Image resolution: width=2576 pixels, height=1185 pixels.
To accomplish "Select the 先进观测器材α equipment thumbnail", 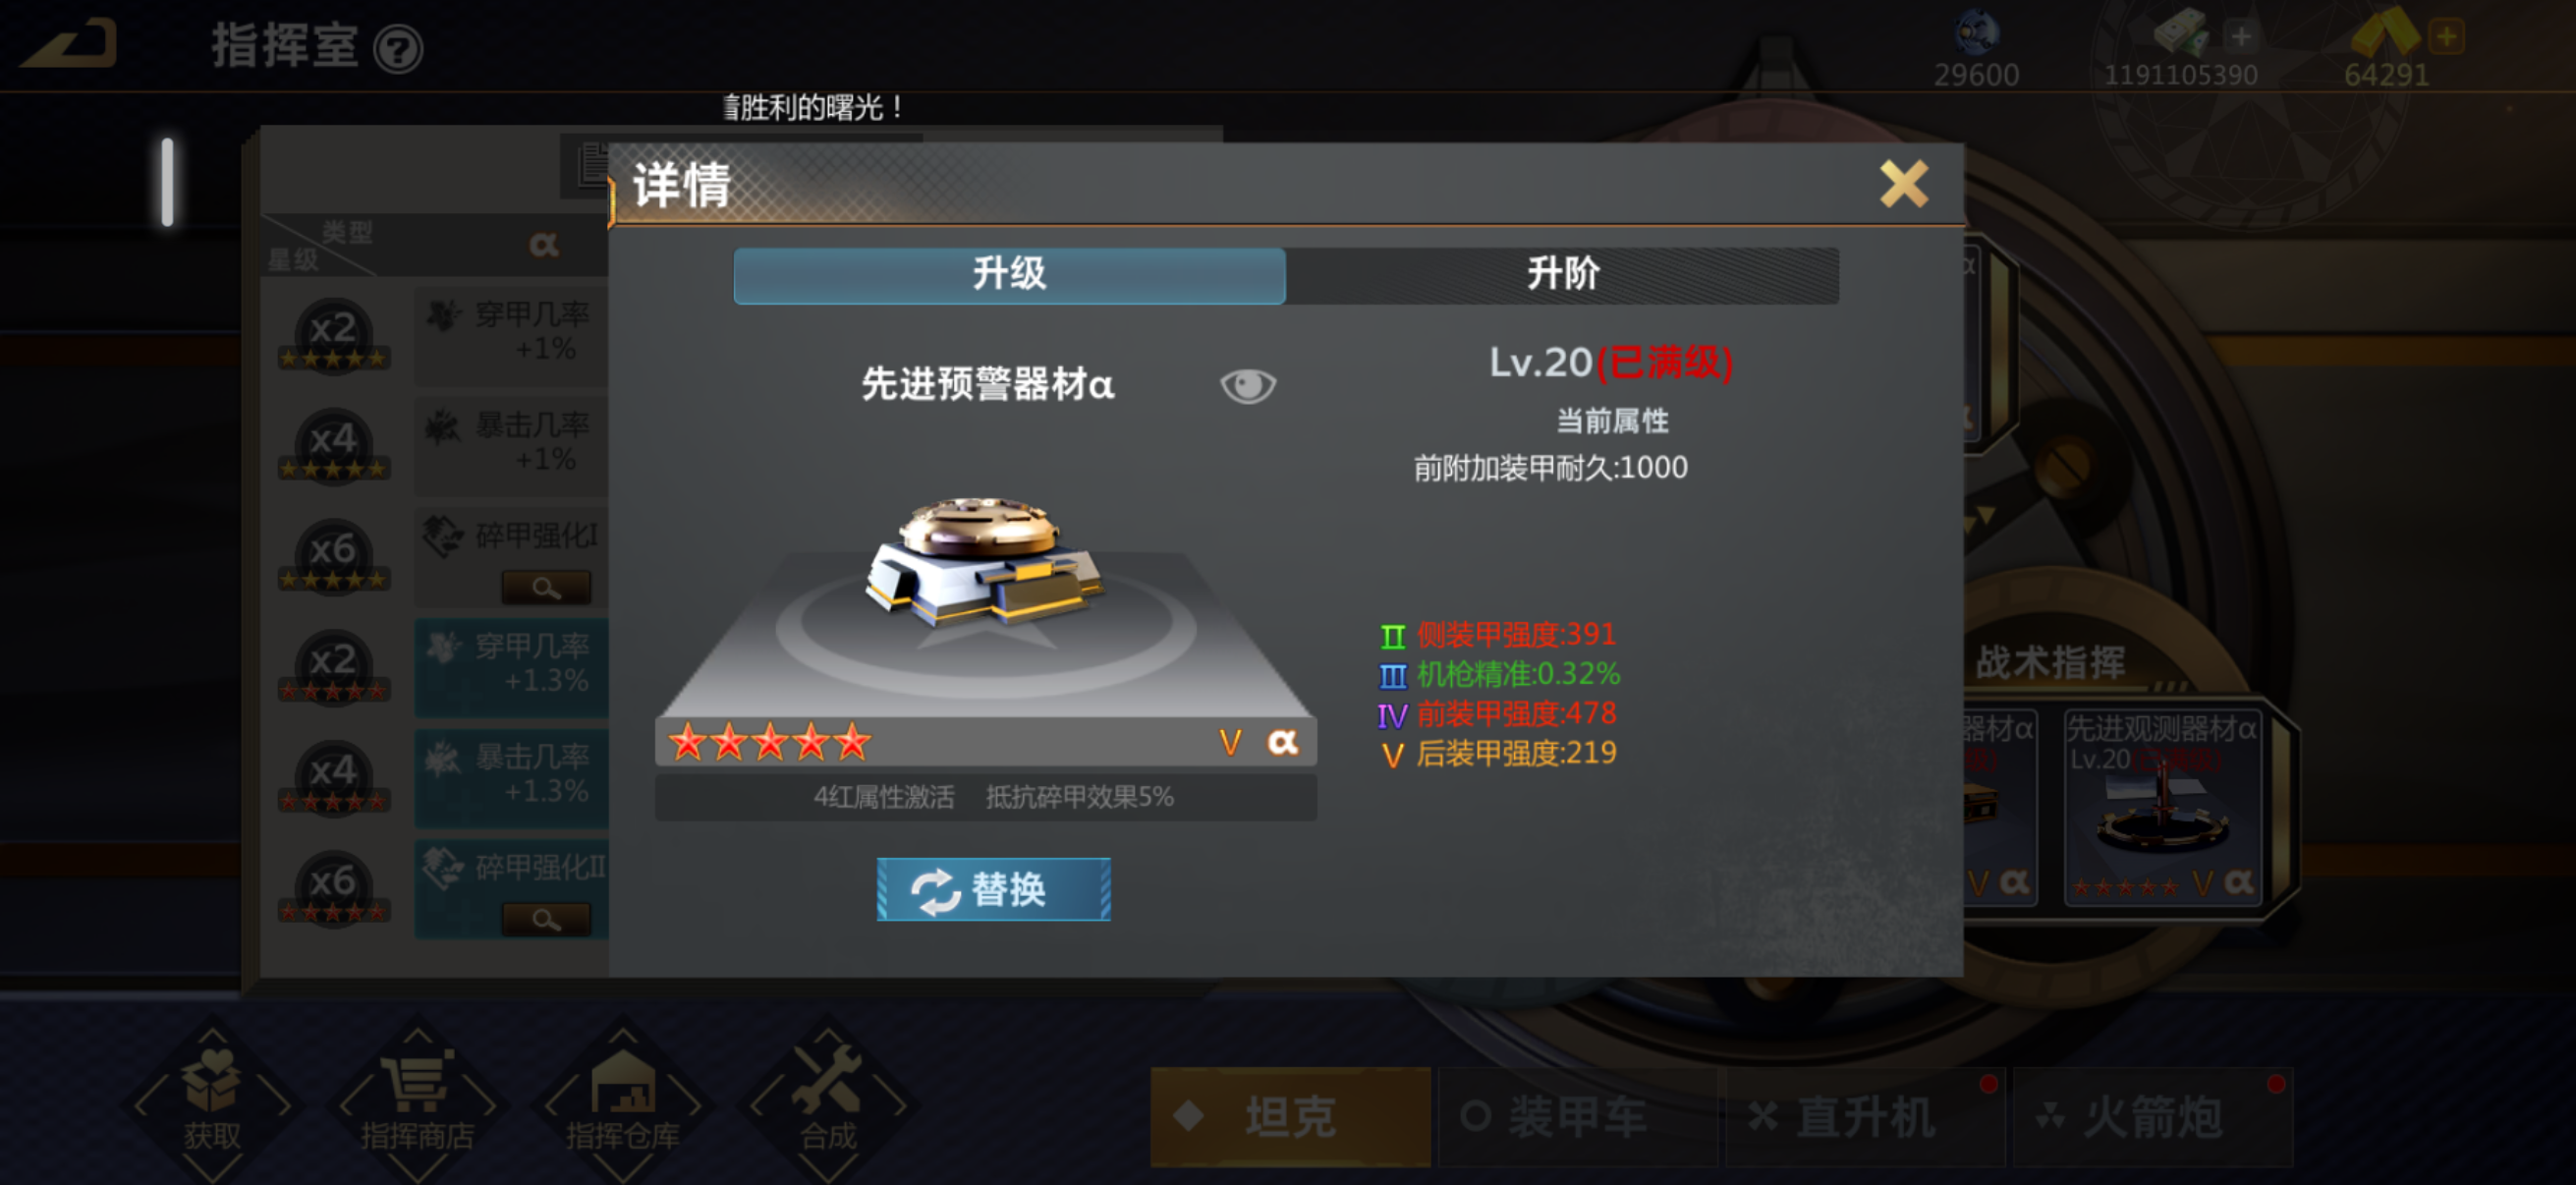I will tap(2162, 806).
